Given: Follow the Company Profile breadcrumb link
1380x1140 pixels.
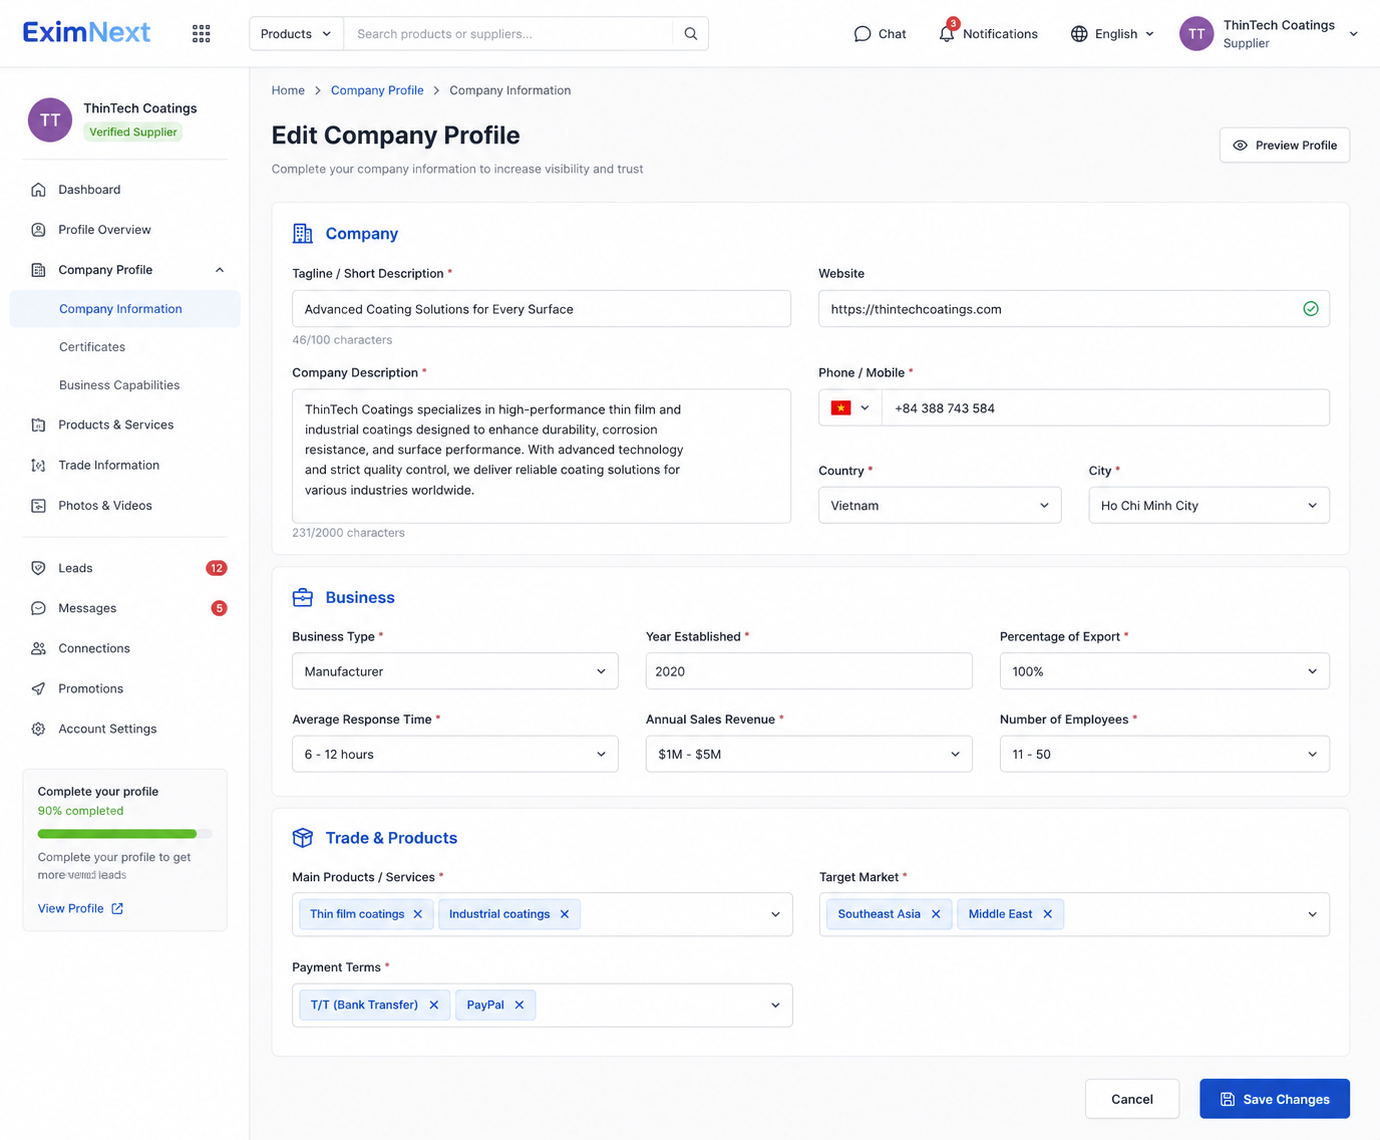Looking at the screenshot, I should tap(377, 90).
